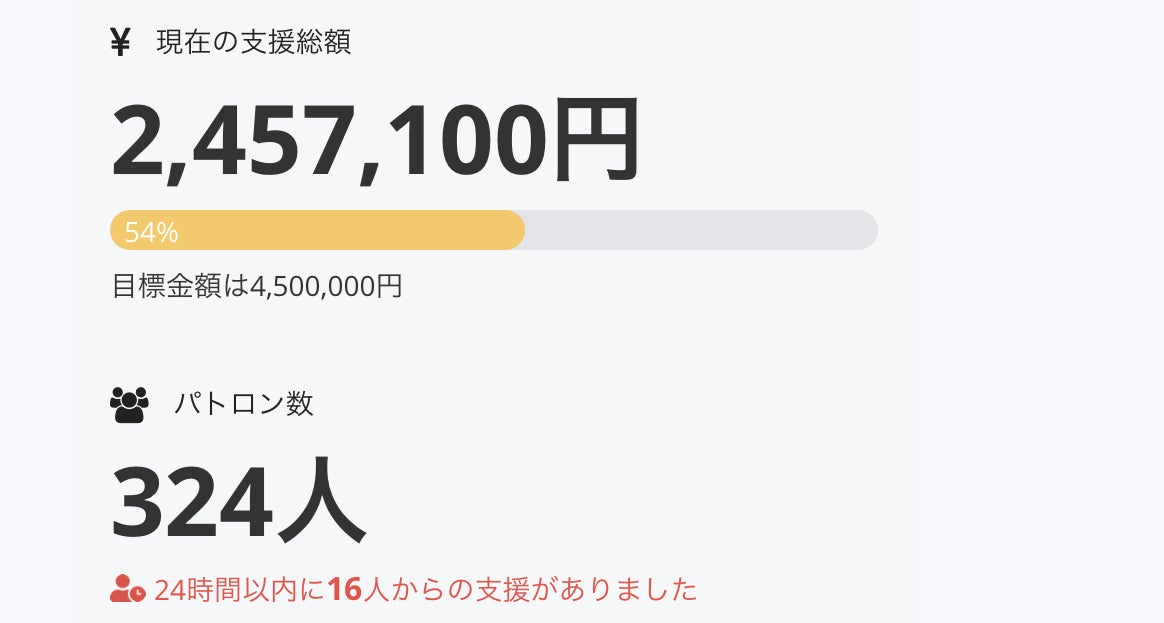This screenshot has width=1164, height=623.
Task: Click the bold 16 in the red notice
Action: coord(344,590)
